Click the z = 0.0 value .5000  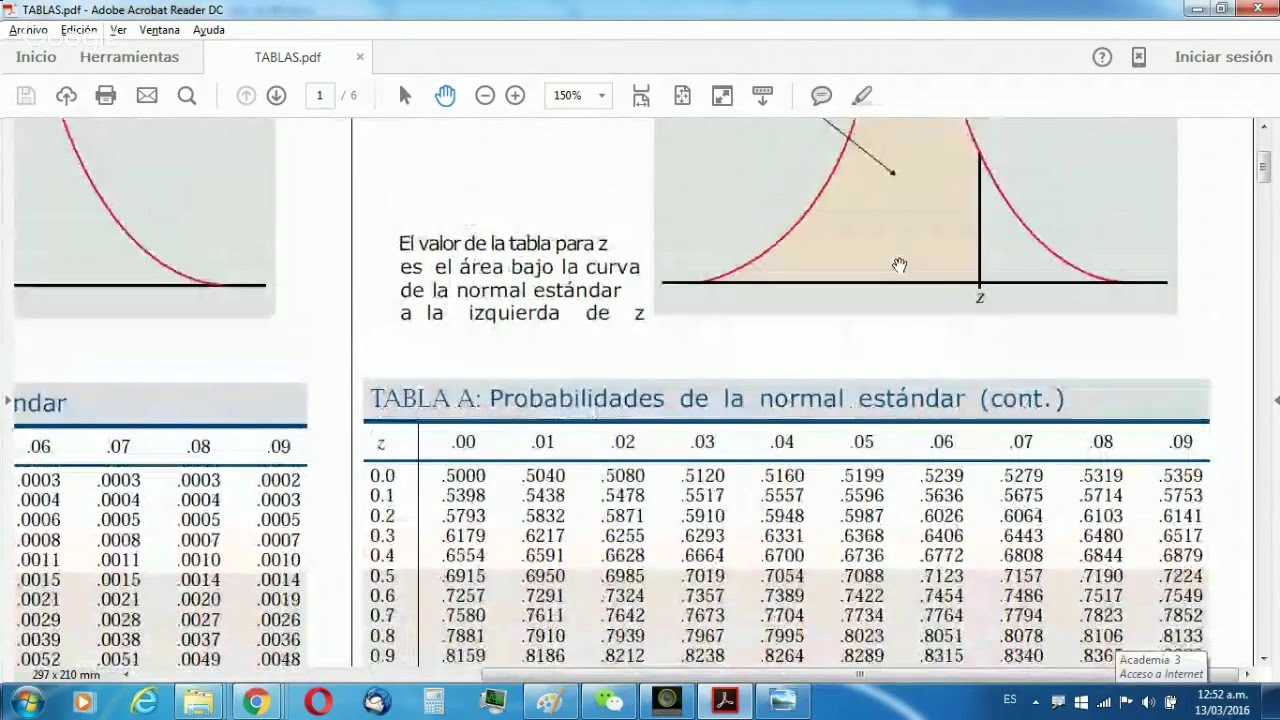pyautogui.click(x=464, y=476)
